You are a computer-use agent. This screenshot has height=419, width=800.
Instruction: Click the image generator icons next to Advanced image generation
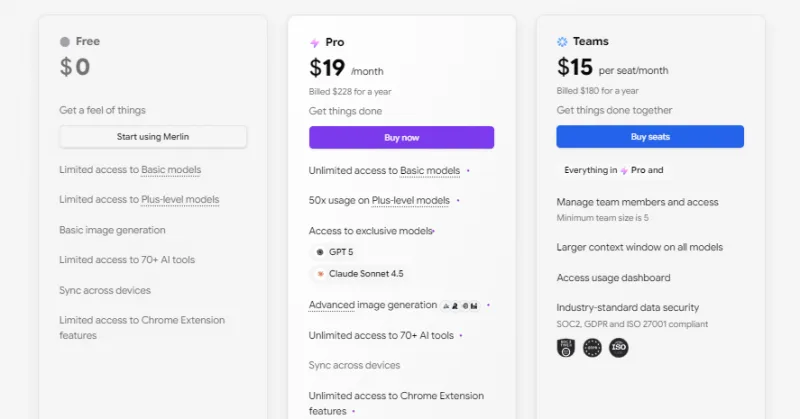461,305
